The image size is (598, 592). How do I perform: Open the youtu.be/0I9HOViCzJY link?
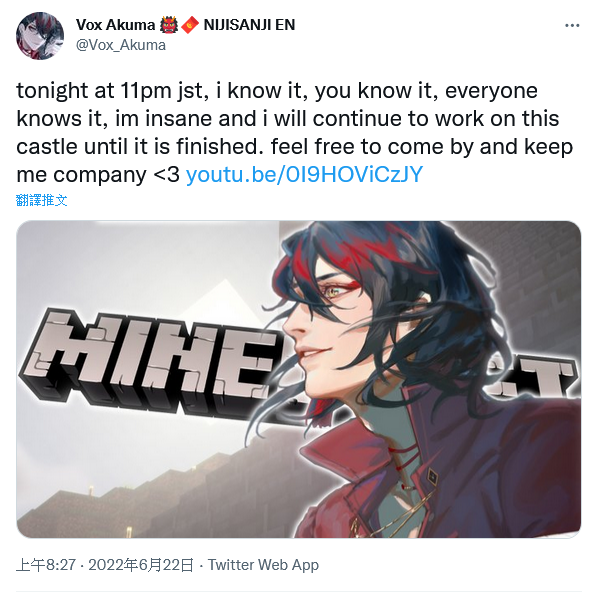(x=304, y=174)
